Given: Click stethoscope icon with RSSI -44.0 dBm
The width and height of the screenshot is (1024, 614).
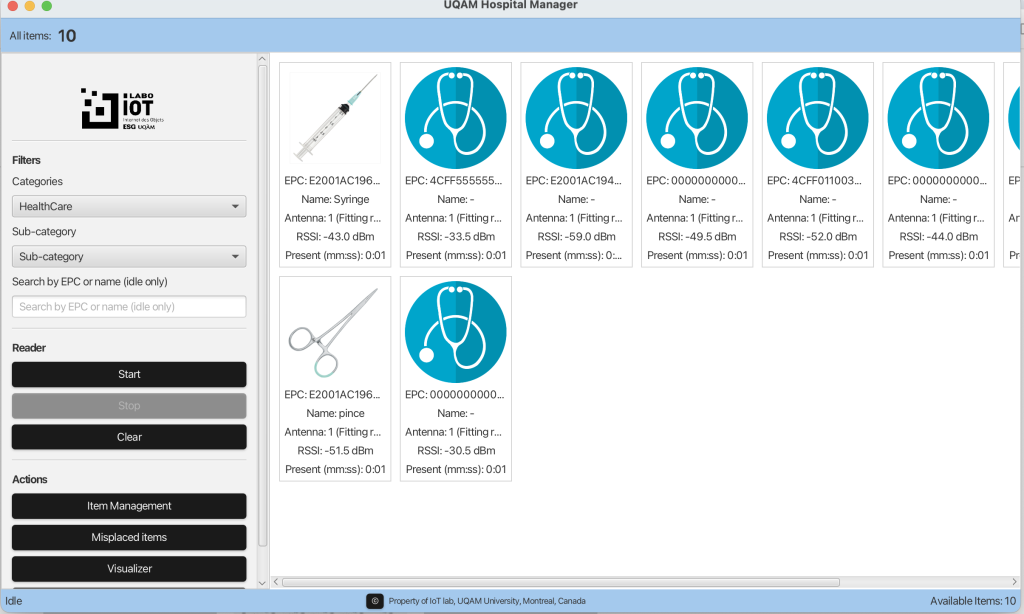Looking at the screenshot, I should [x=938, y=118].
